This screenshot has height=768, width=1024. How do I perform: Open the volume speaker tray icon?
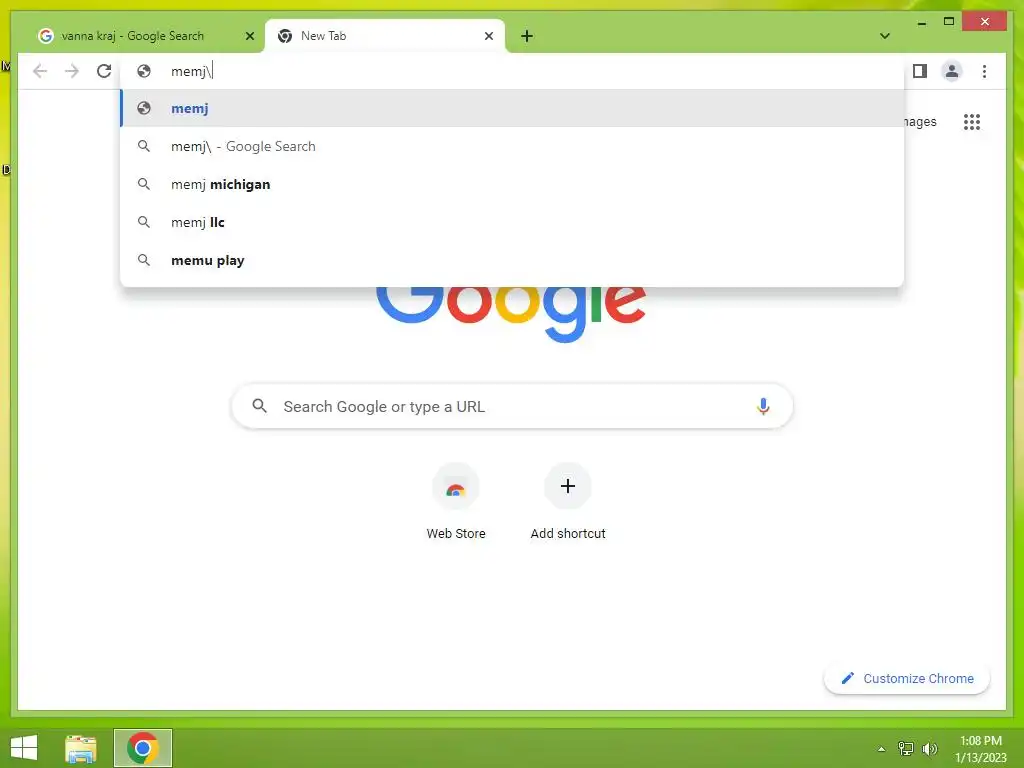929,749
